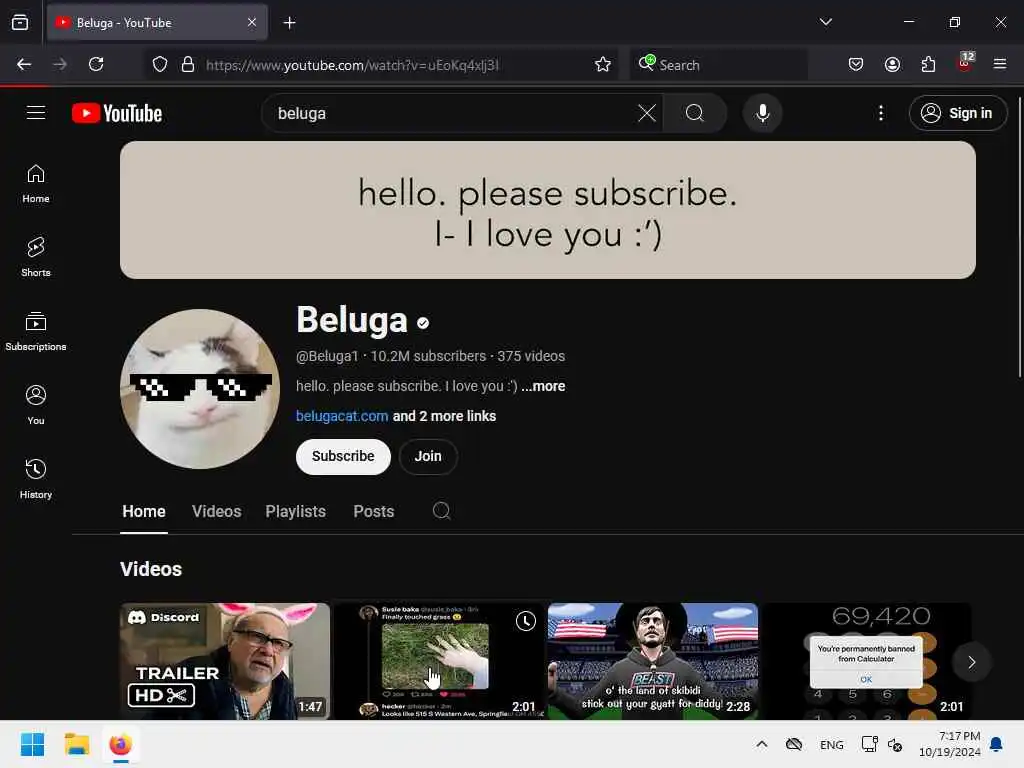Open Firefox extensions puzzle icon
The image size is (1024, 768).
click(928, 64)
